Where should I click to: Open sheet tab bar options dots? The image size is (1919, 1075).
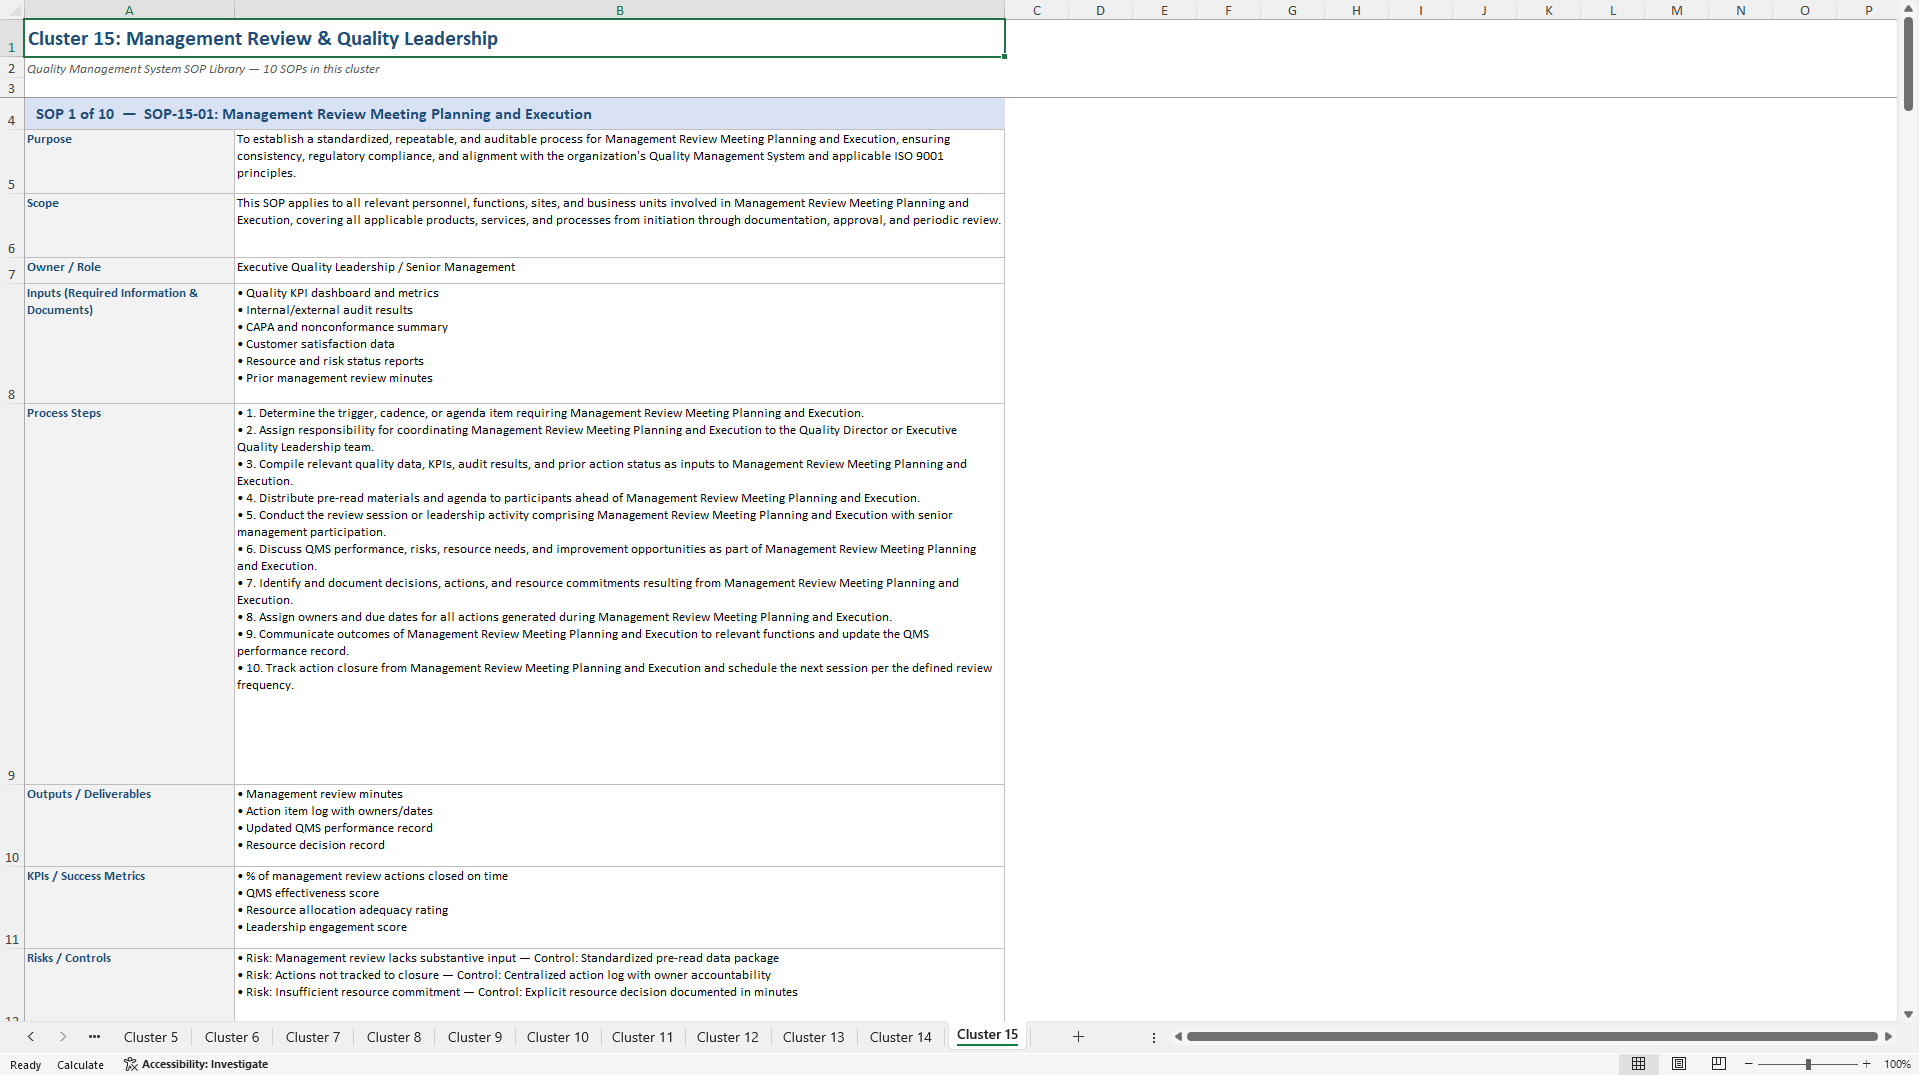coord(1154,1038)
